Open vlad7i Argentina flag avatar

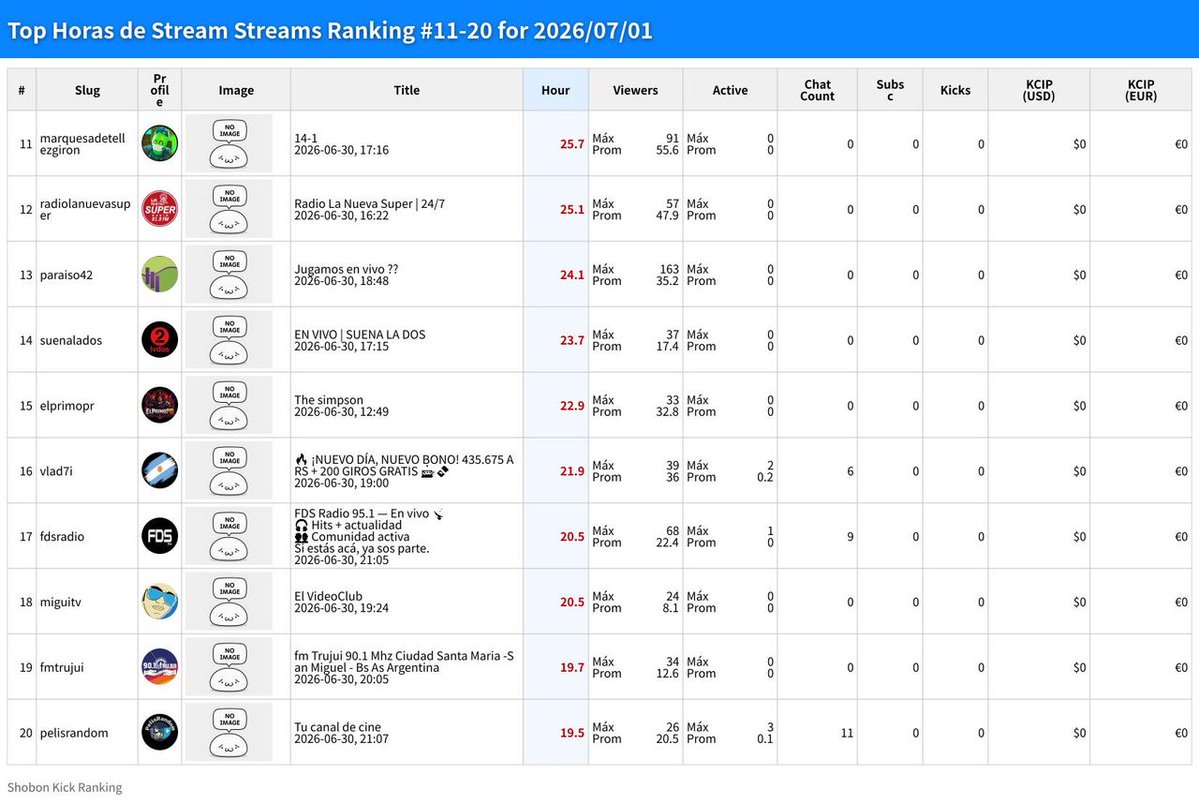[160, 471]
